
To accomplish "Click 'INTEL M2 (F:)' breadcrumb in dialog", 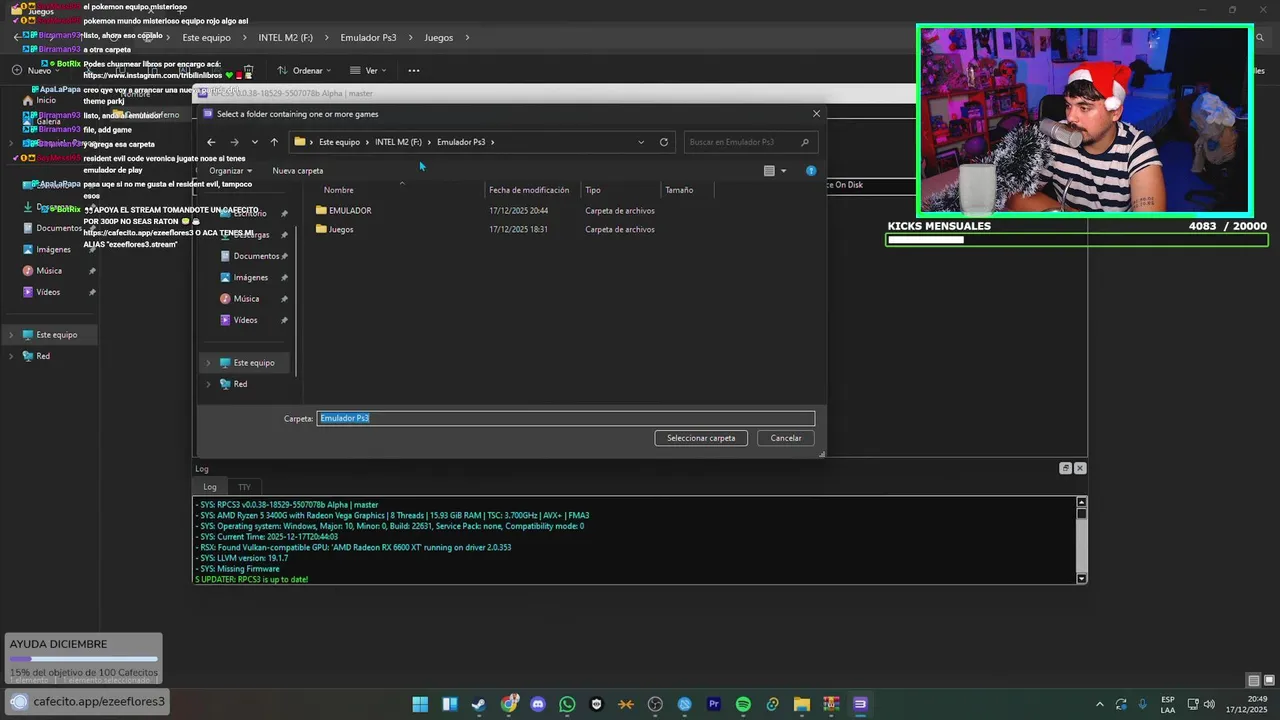I will coord(398,142).
